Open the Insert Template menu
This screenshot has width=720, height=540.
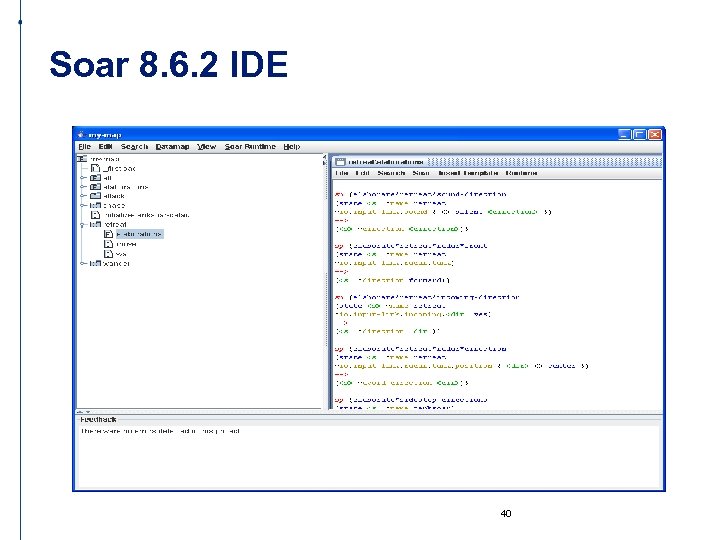click(x=468, y=173)
